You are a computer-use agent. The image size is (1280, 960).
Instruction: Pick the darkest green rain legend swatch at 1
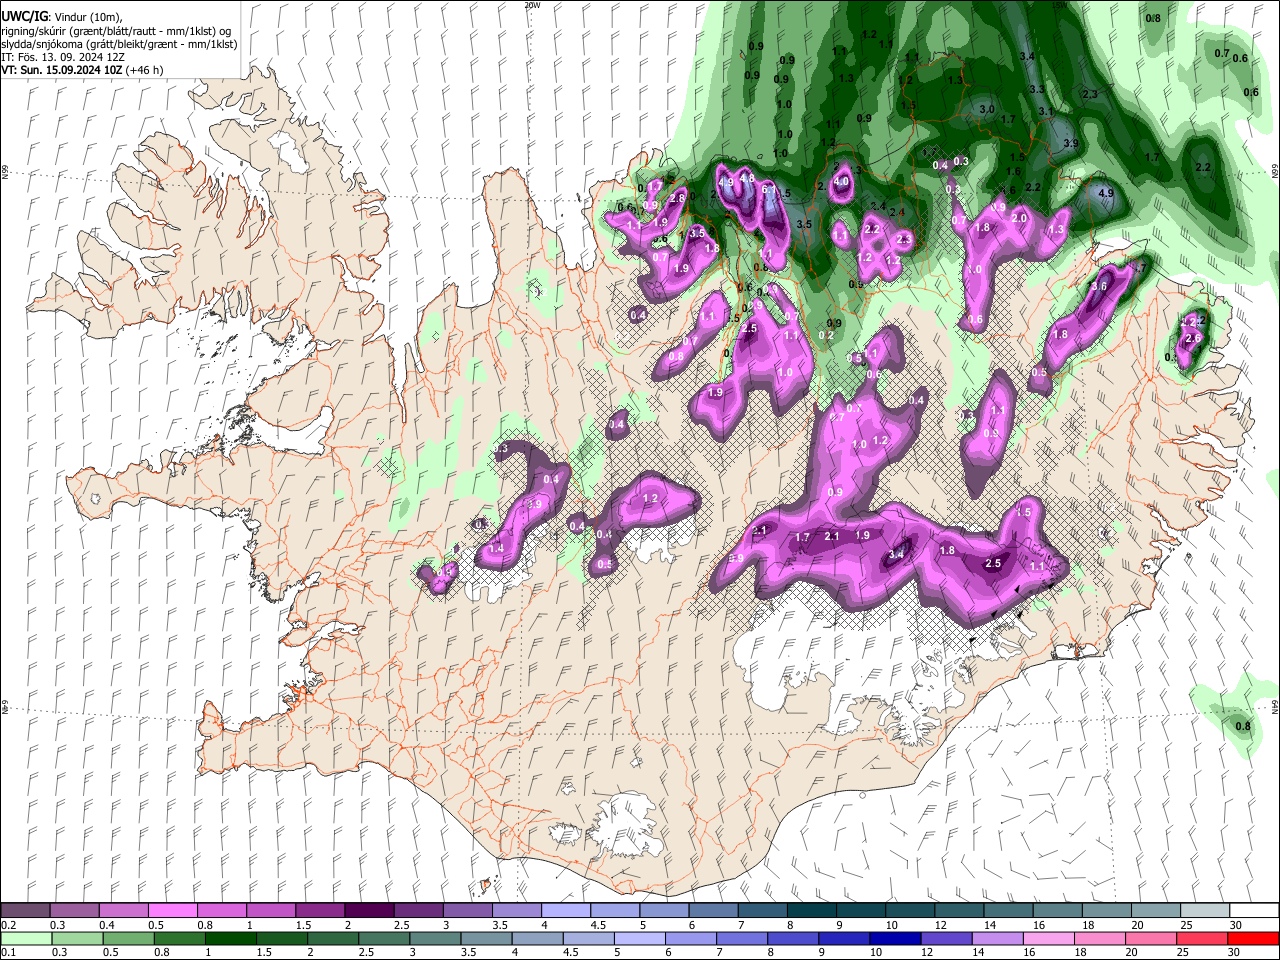pyautogui.click(x=231, y=938)
